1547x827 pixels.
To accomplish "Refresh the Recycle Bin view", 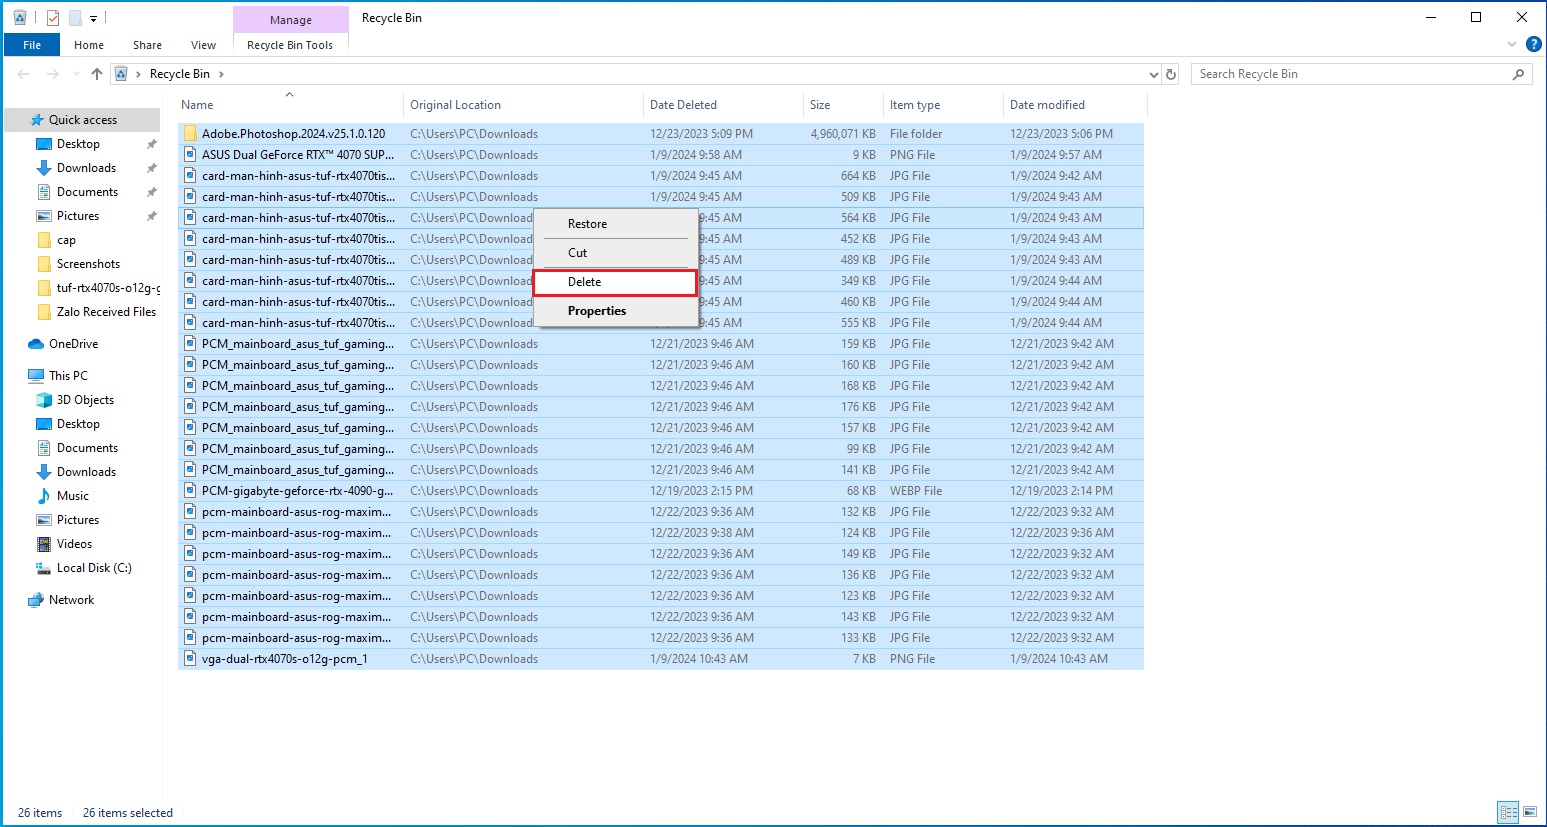I will tap(1171, 74).
